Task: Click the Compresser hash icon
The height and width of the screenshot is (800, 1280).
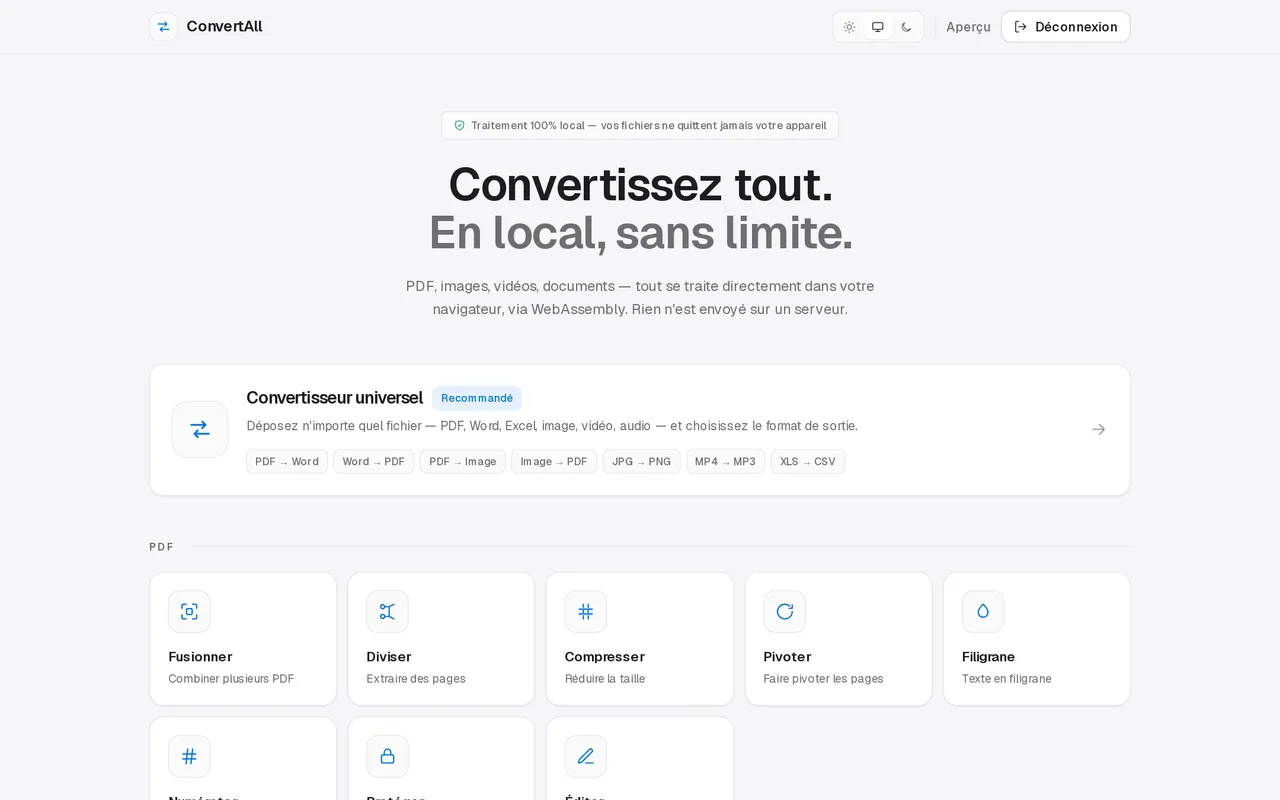Action: (x=586, y=612)
